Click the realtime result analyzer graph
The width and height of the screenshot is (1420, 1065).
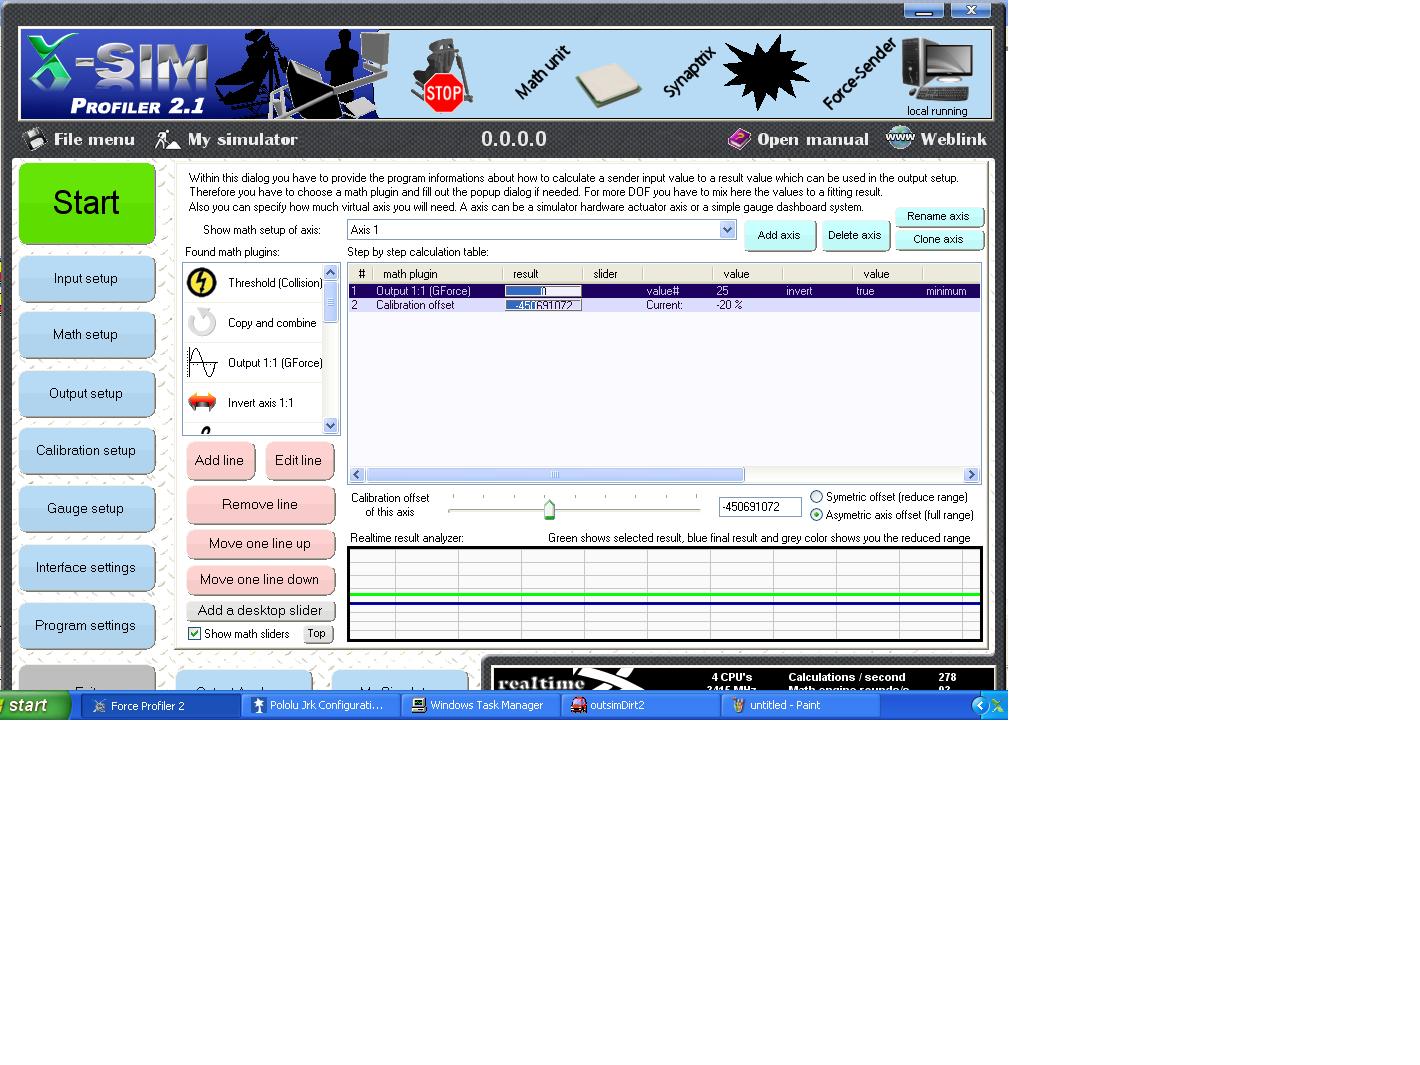pyautogui.click(x=665, y=594)
